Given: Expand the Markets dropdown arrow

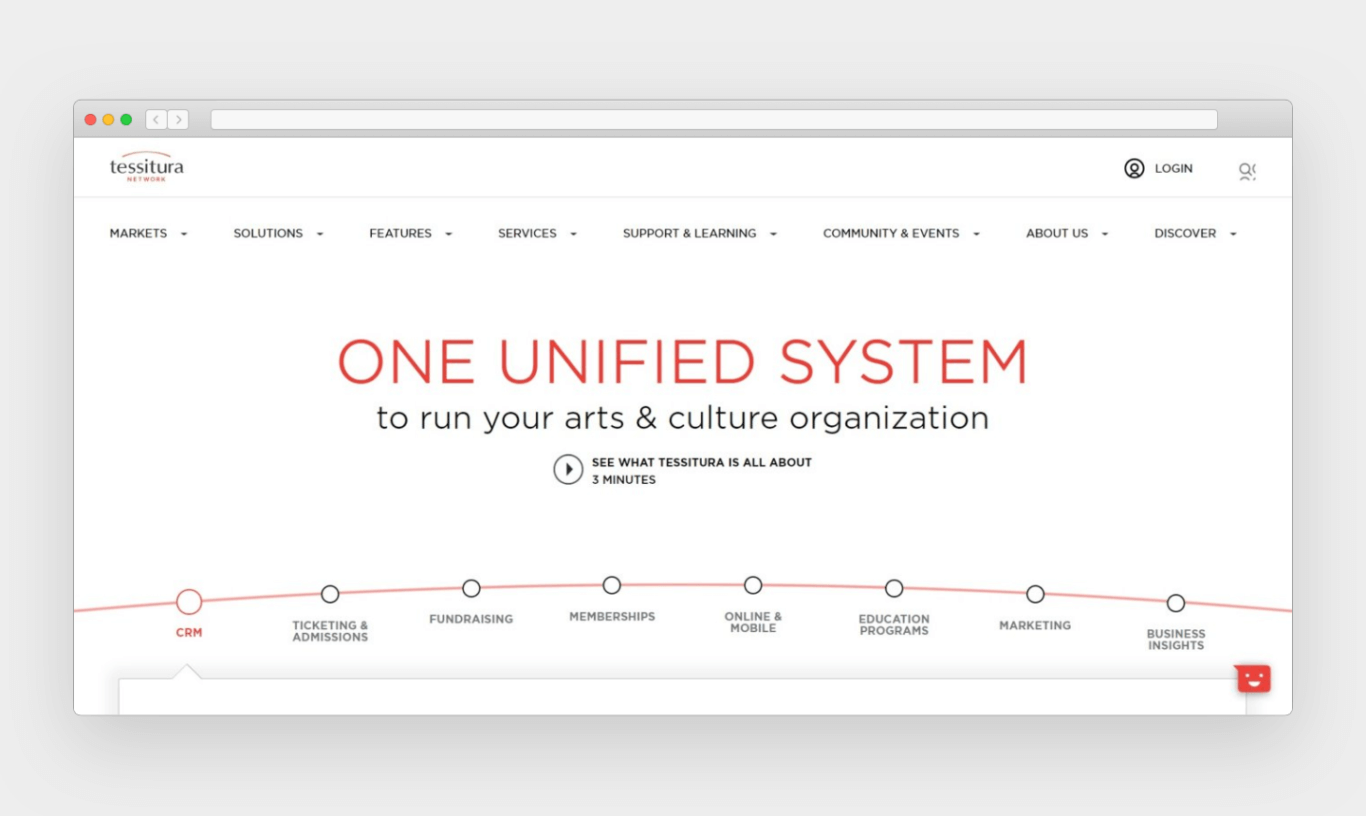Looking at the screenshot, I should [x=183, y=234].
